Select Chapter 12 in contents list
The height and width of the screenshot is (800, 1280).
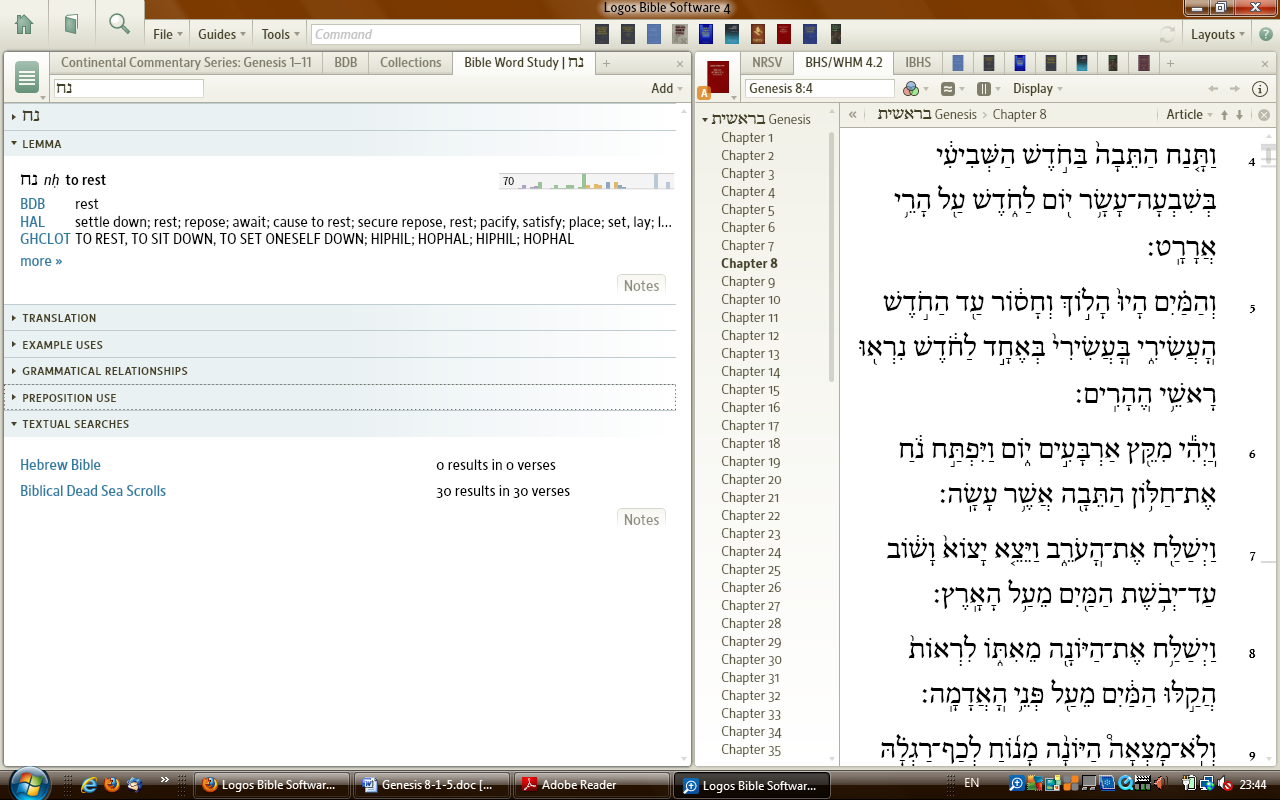coord(750,336)
